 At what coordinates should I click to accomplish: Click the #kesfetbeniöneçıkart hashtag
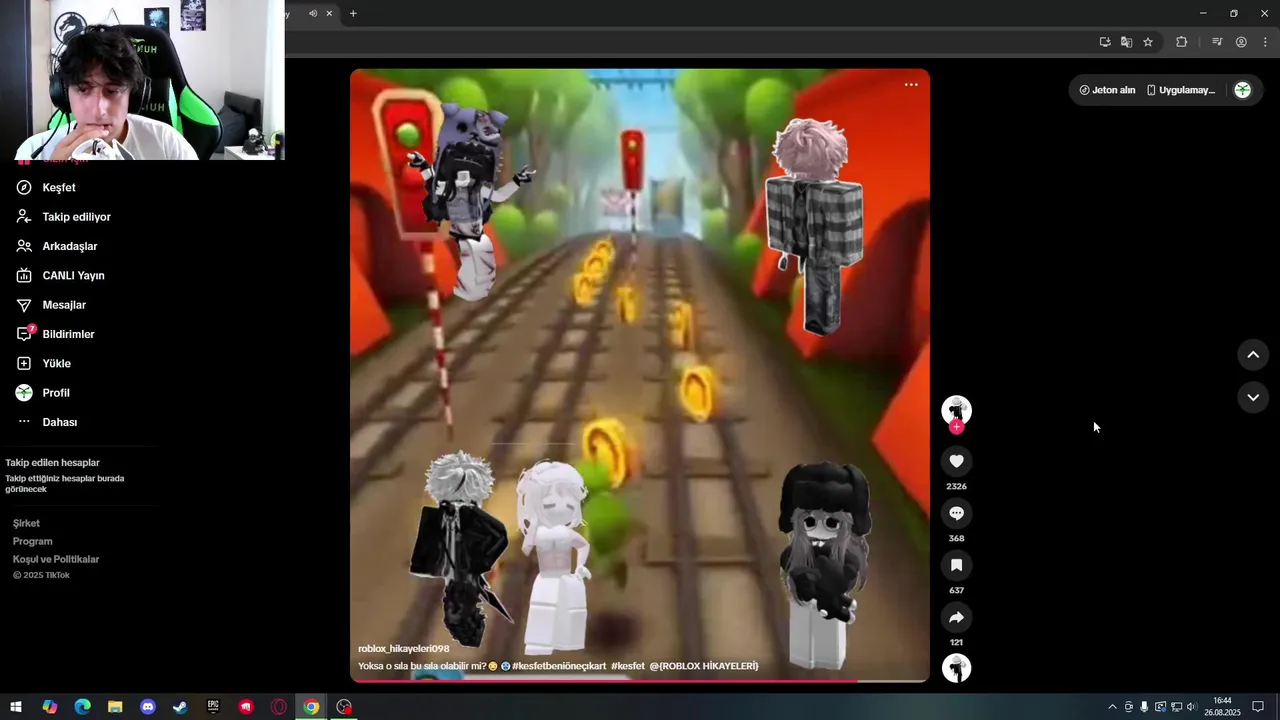559,666
